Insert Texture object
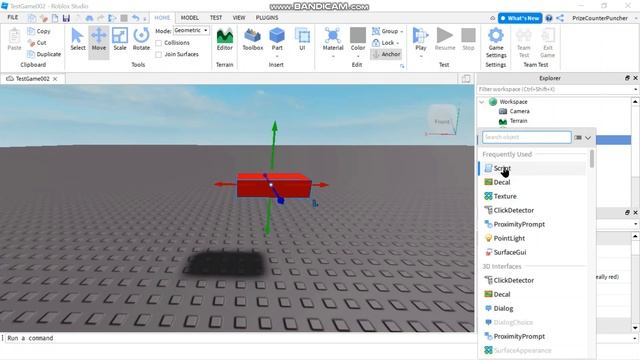 tap(533, 196)
